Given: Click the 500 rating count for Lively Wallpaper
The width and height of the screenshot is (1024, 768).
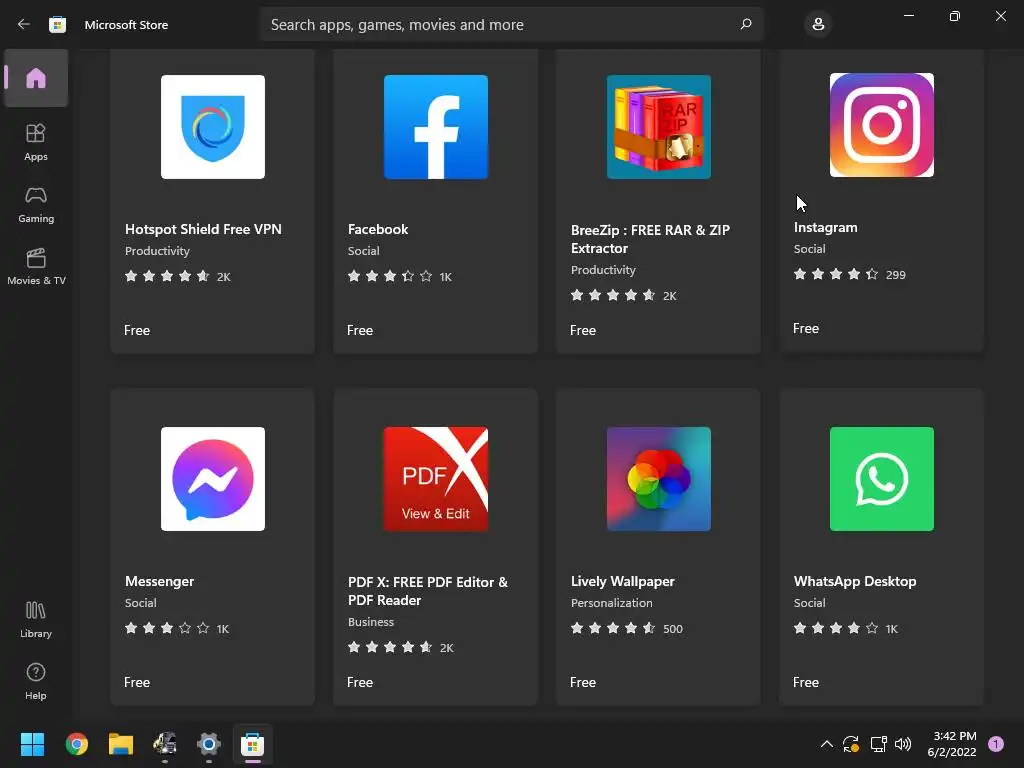Looking at the screenshot, I should click(x=673, y=629).
